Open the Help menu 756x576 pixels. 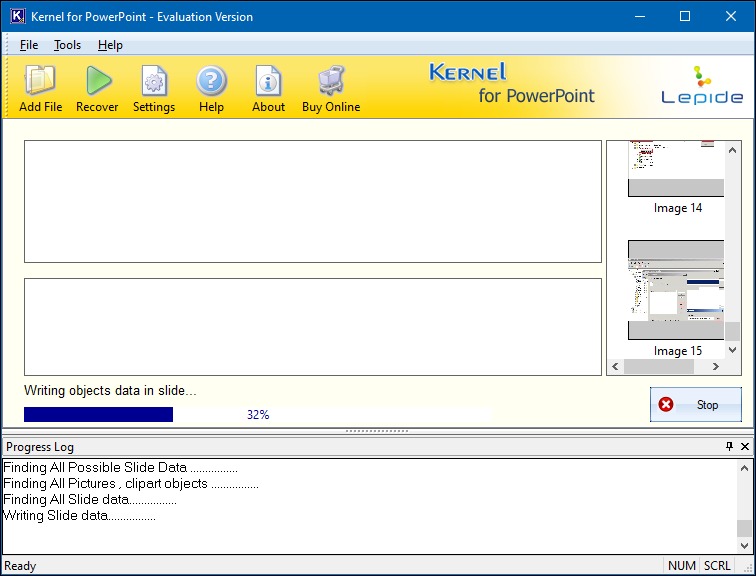(110, 45)
